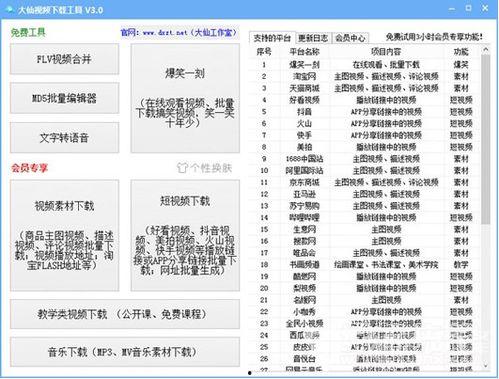Click the app logo icon in title bar

[x=9, y=9]
